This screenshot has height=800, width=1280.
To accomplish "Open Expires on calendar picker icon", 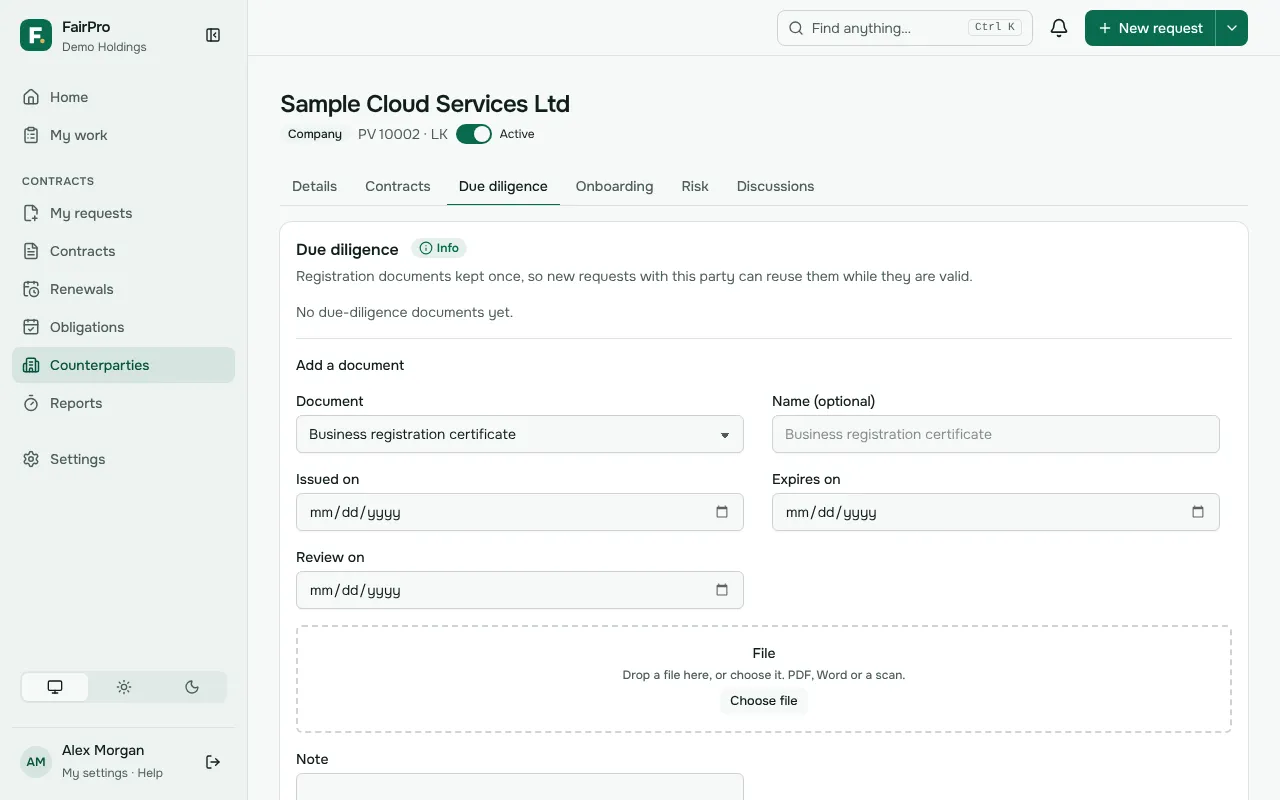I will click(x=1198, y=512).
